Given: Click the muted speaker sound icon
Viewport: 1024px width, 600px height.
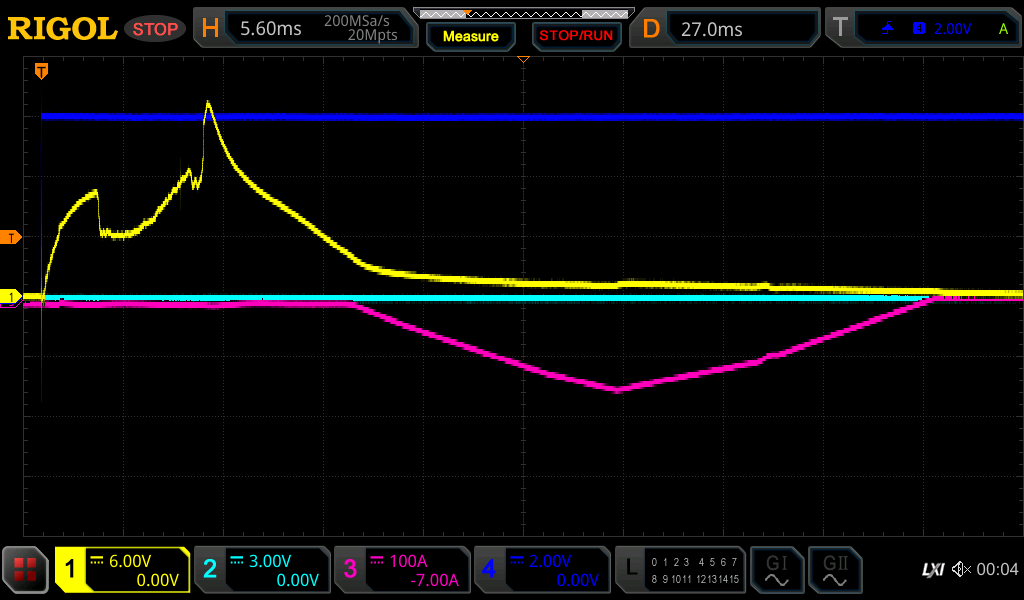Looking at the screenshot, I should pyautogui.click(x=961, y=569).
